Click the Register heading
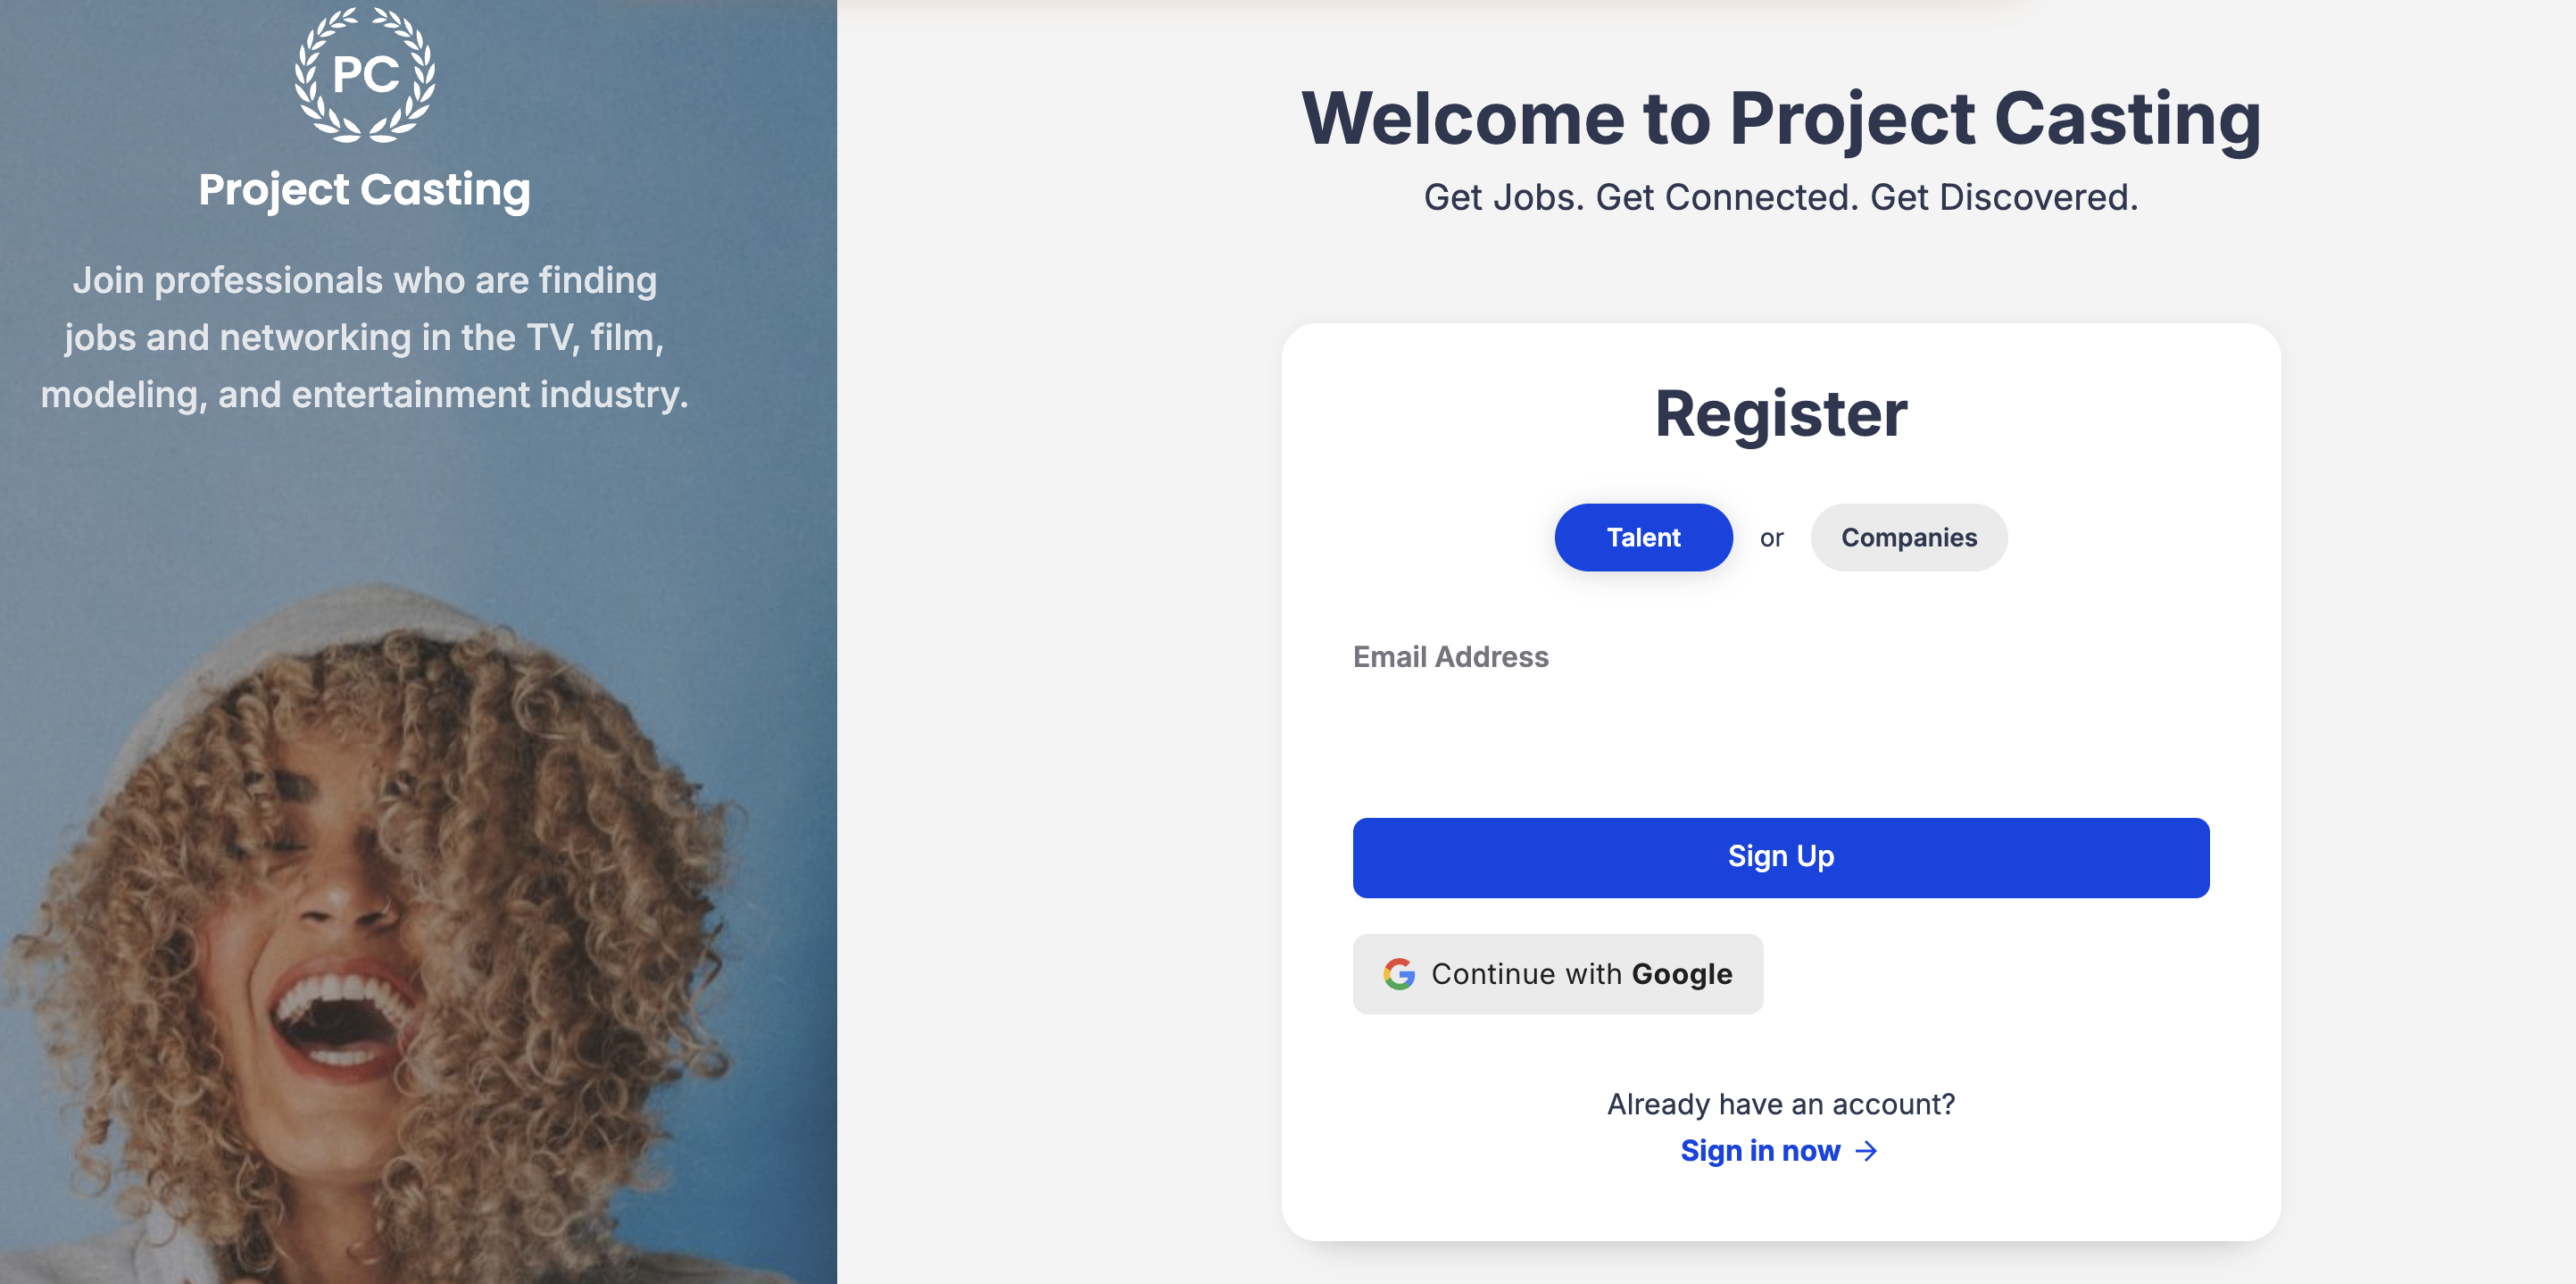This screenshot has height=1284, width=2576. point(1780,413)
